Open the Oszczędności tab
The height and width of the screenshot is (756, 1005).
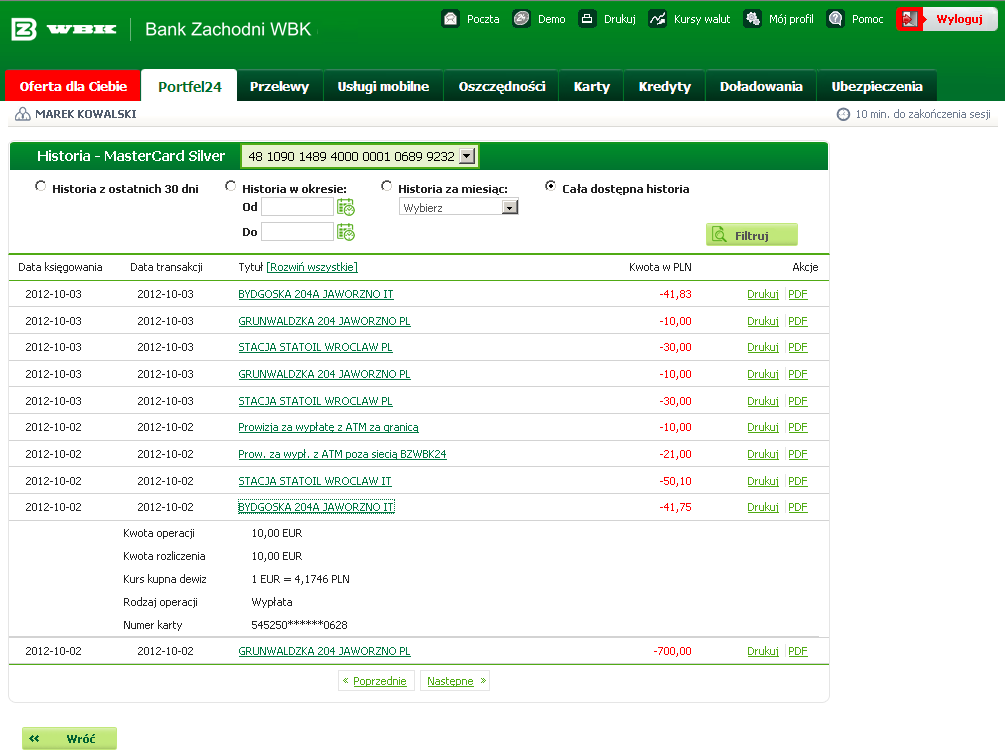pos(502,86)
